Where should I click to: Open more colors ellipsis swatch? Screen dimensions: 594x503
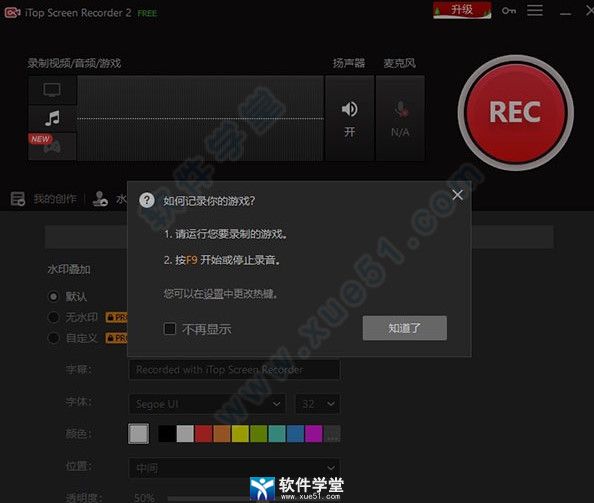click(332, 434)
